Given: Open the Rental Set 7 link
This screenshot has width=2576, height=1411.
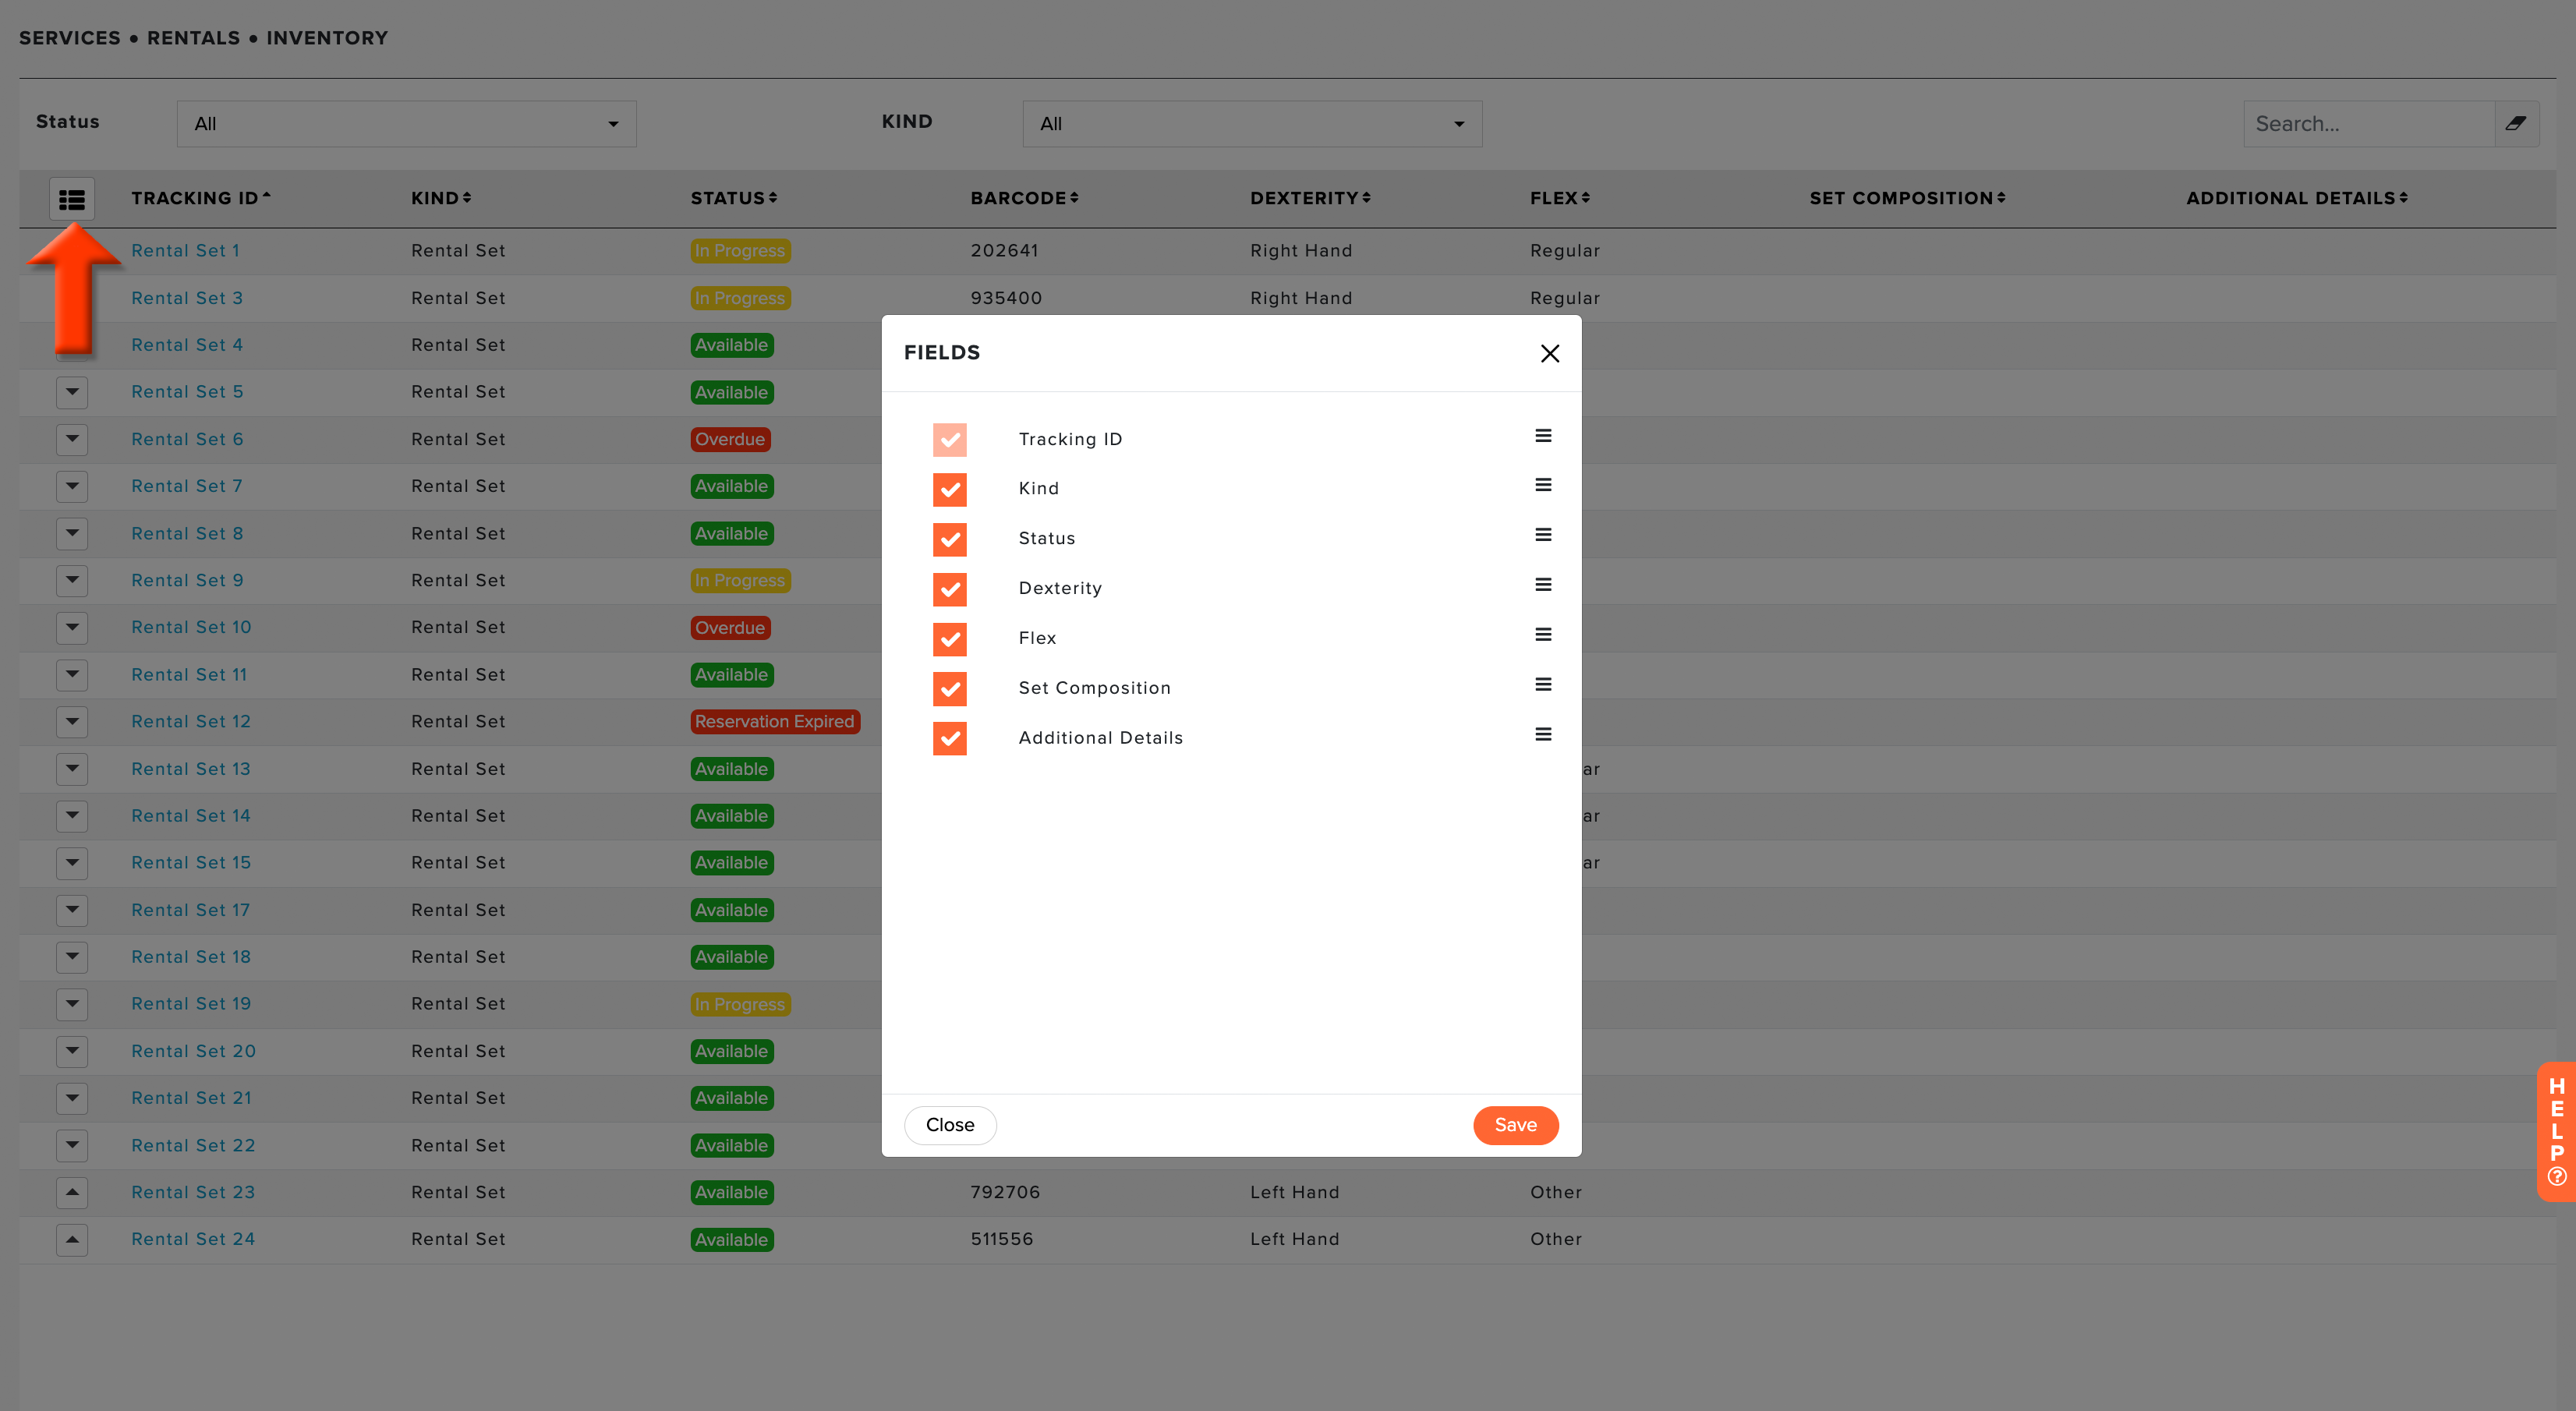Looking at the screenshot, I should pyautogui.click(x=187, y=486).
